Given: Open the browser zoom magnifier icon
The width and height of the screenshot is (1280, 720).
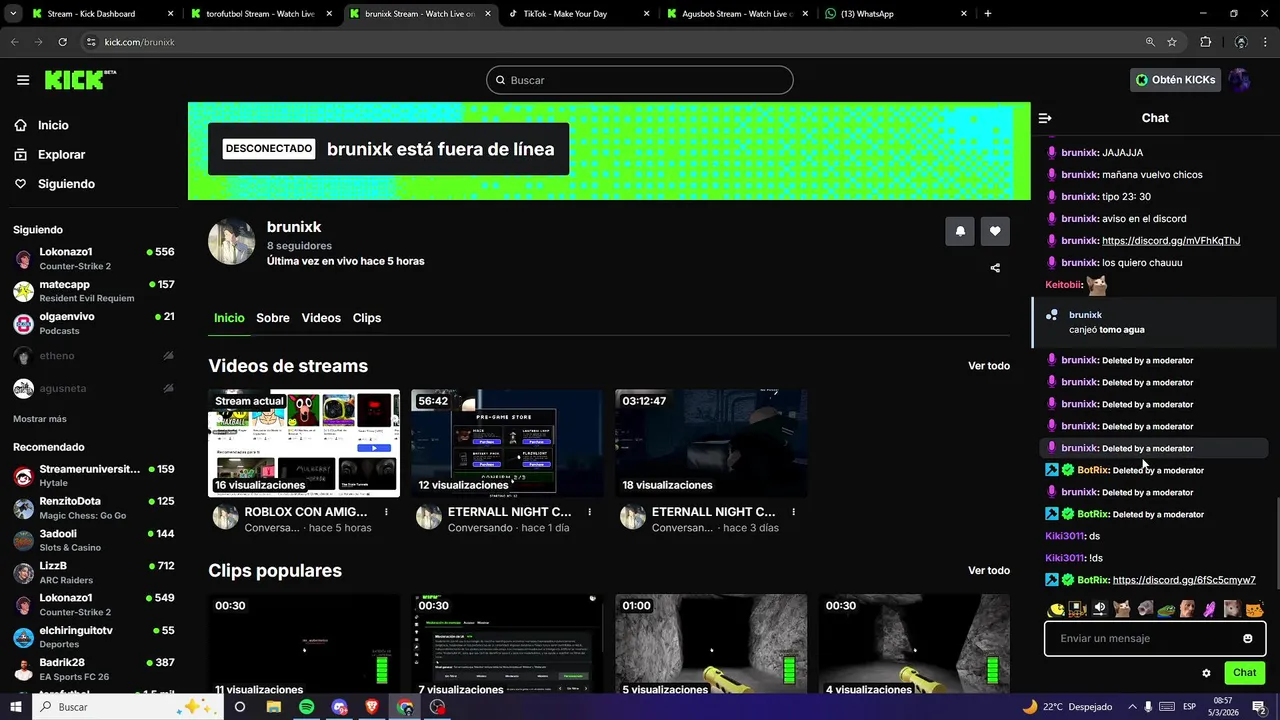Looking at the screenshot, I should point(1150,42).
